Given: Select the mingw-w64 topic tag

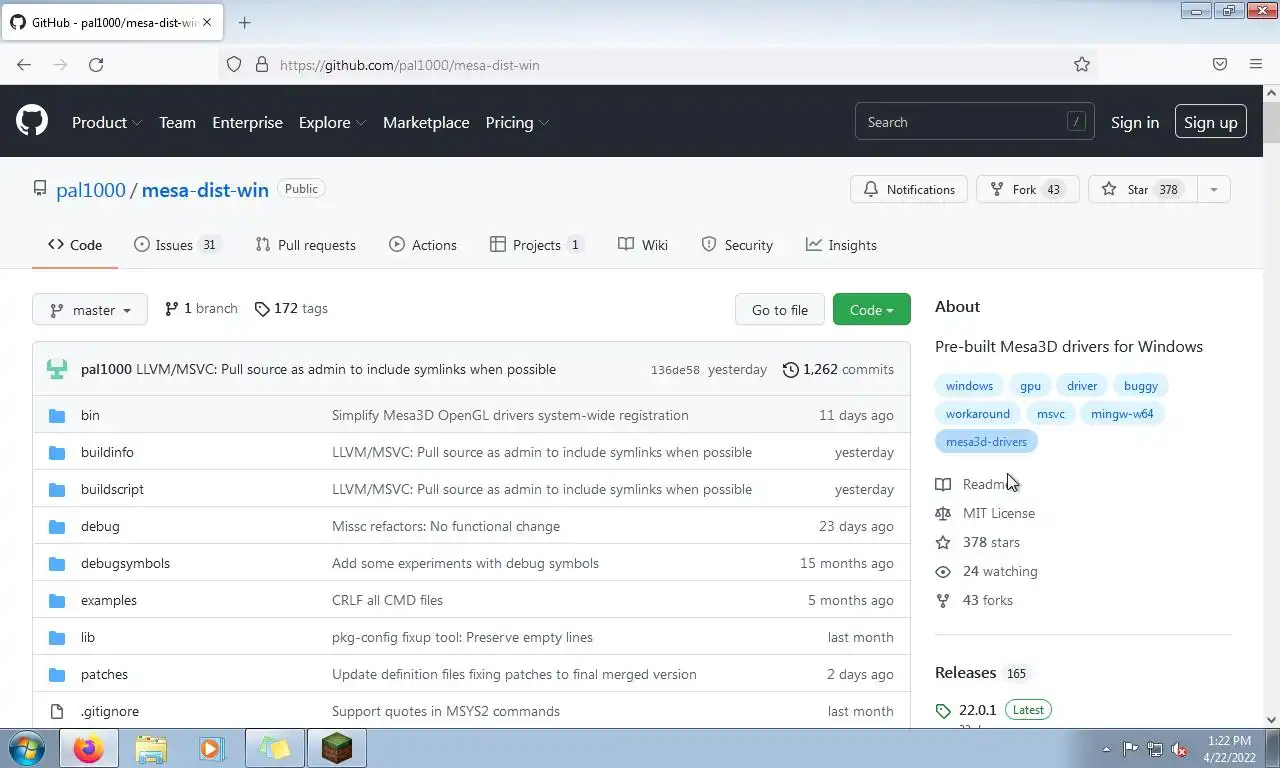Looking at the screenshot, I should click(1122, 413).
